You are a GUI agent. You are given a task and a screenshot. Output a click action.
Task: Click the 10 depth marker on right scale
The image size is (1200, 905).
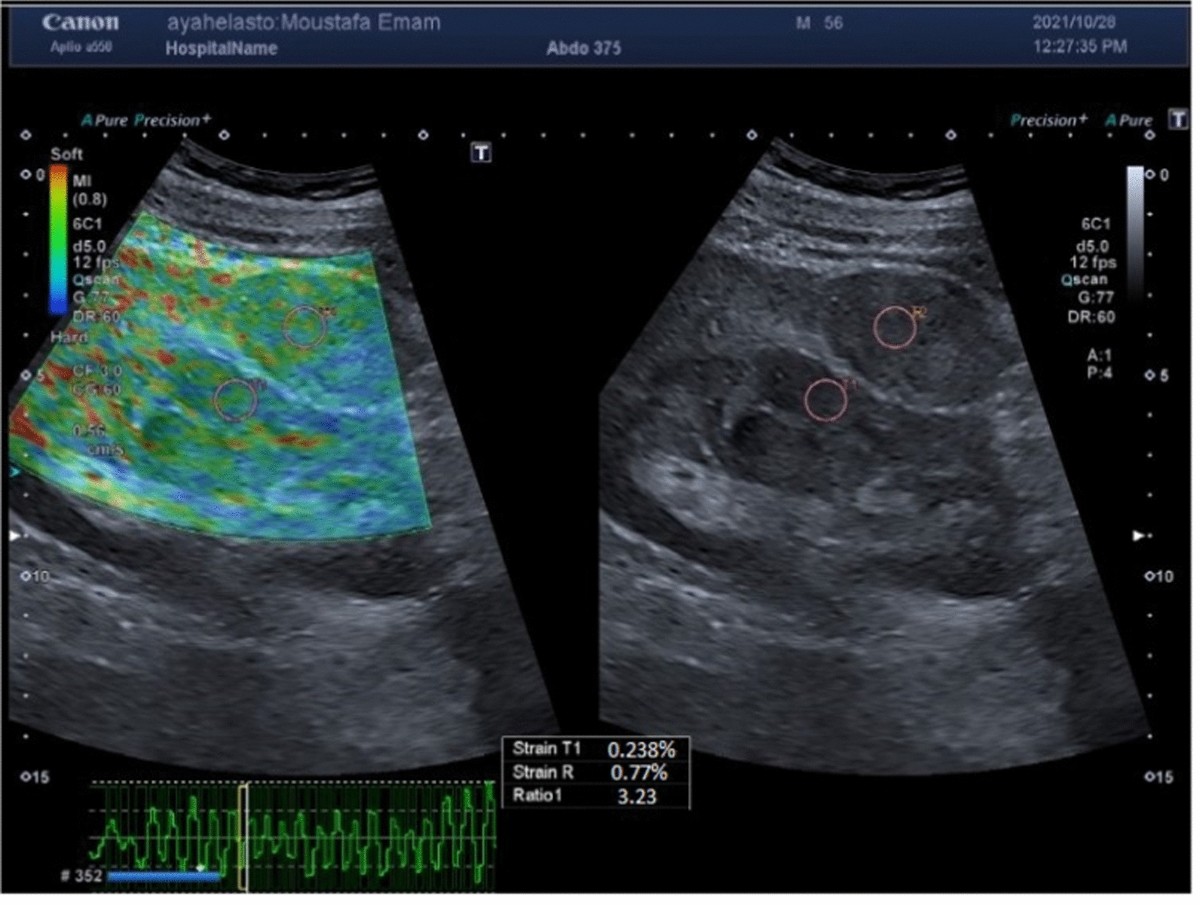coord(1157,577)
